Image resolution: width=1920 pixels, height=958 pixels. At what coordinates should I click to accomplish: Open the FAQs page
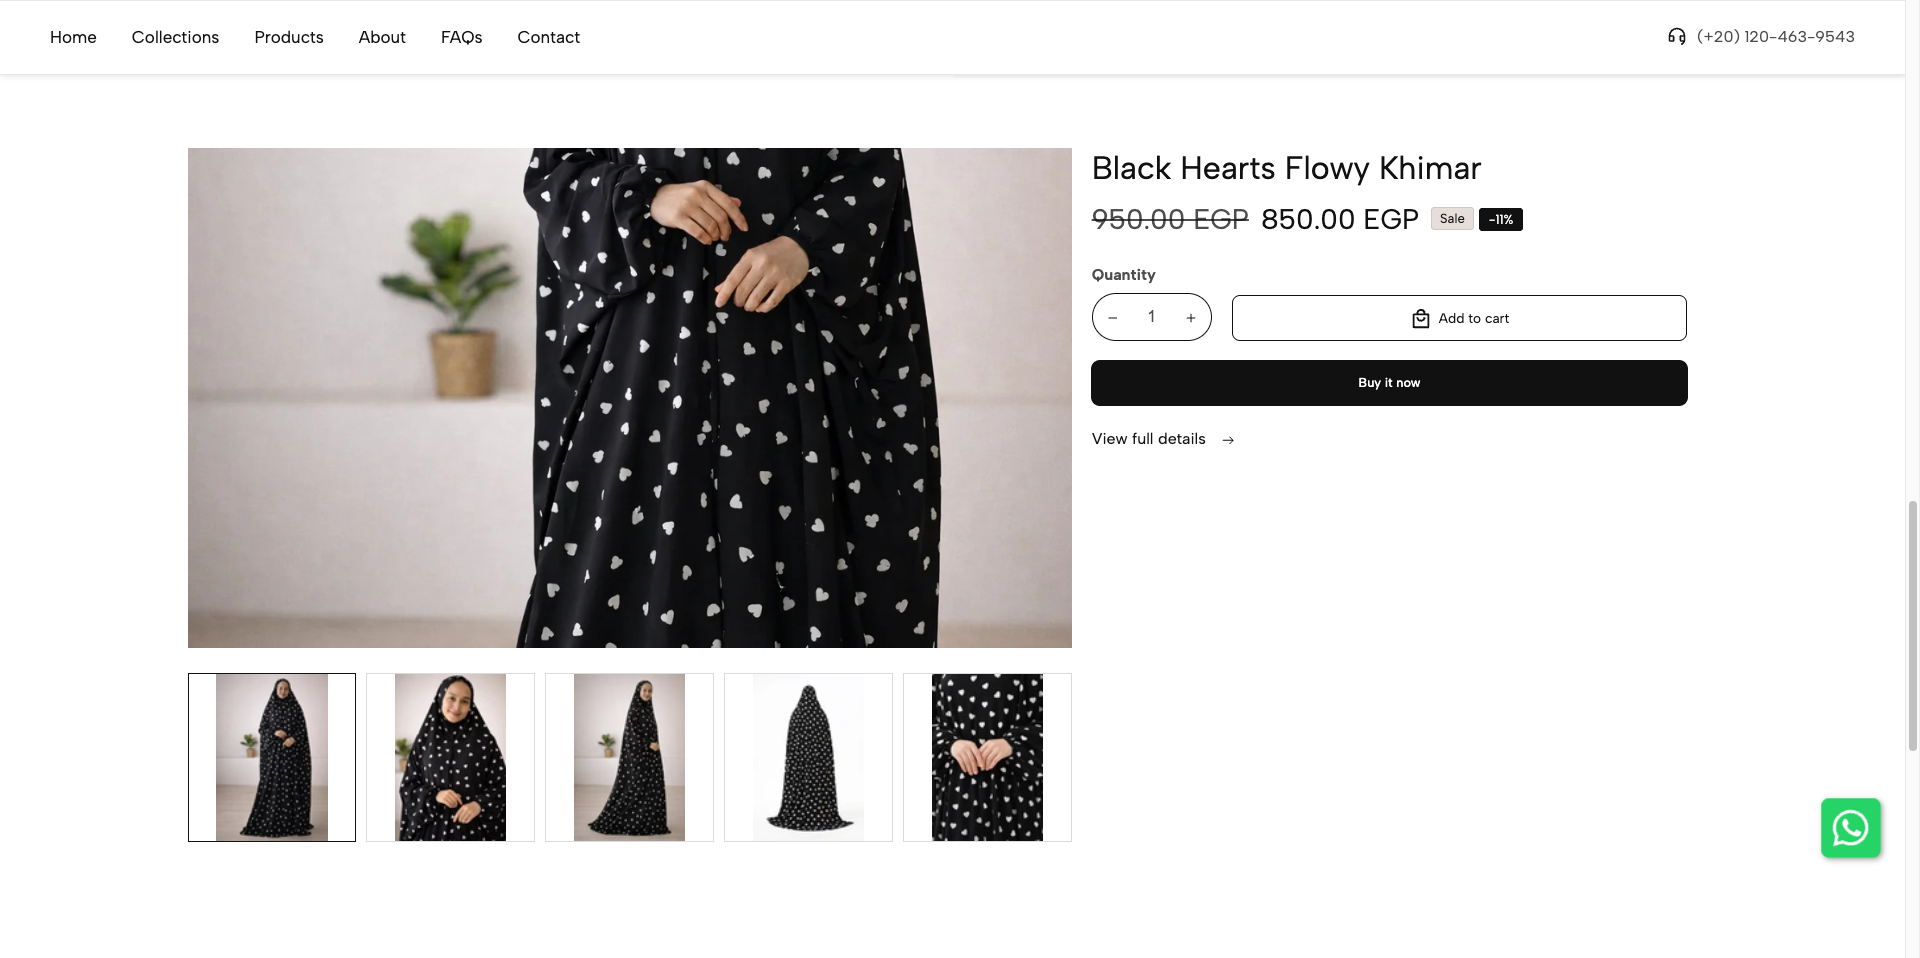(x=461, y=37)
